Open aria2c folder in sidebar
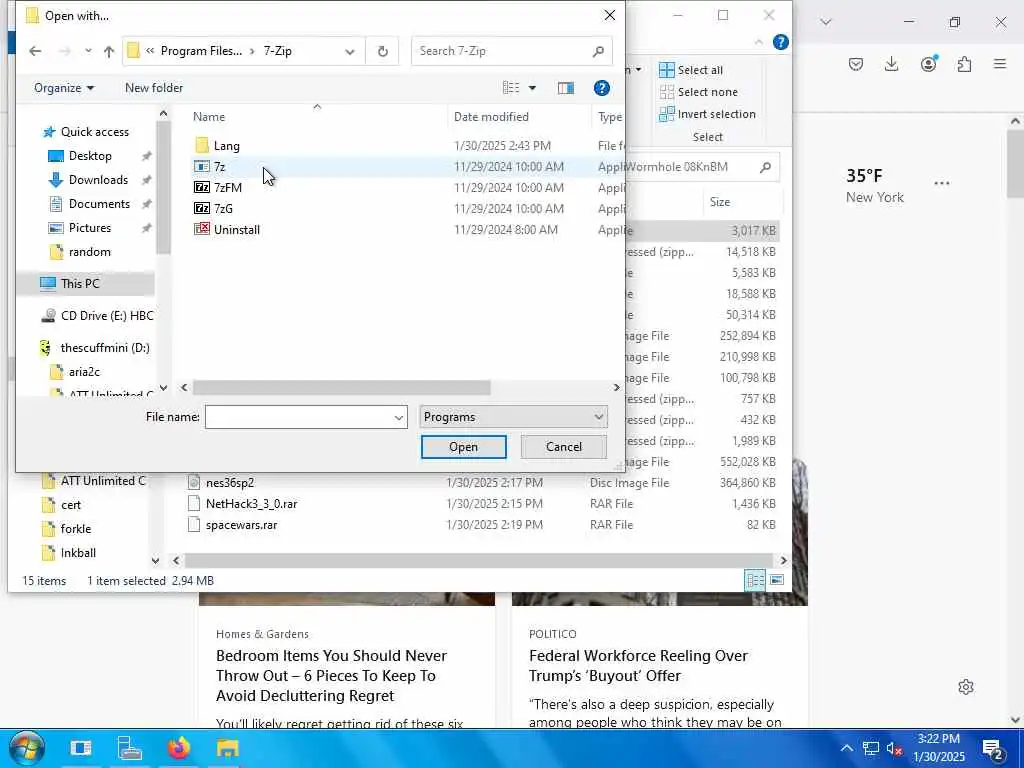Viewport: 1024px width, 768px height. (75, 372)
